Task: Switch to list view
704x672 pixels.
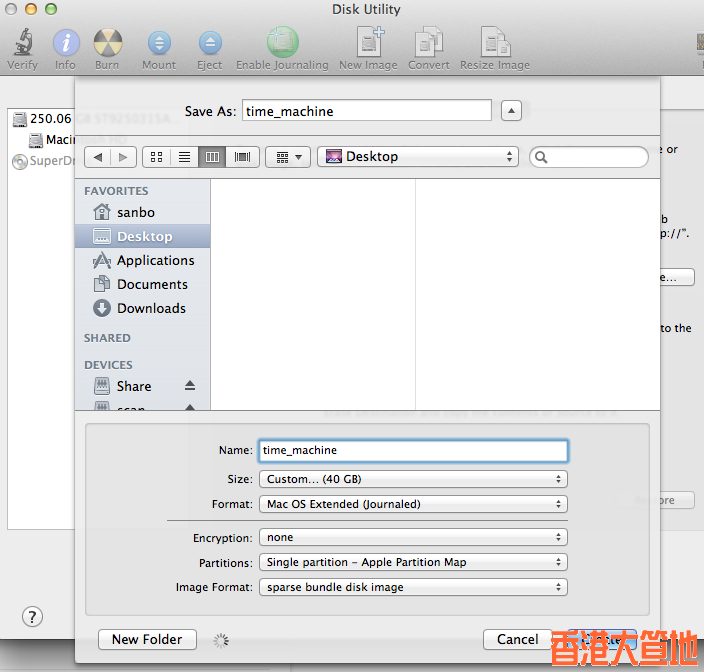Action: 184,157
